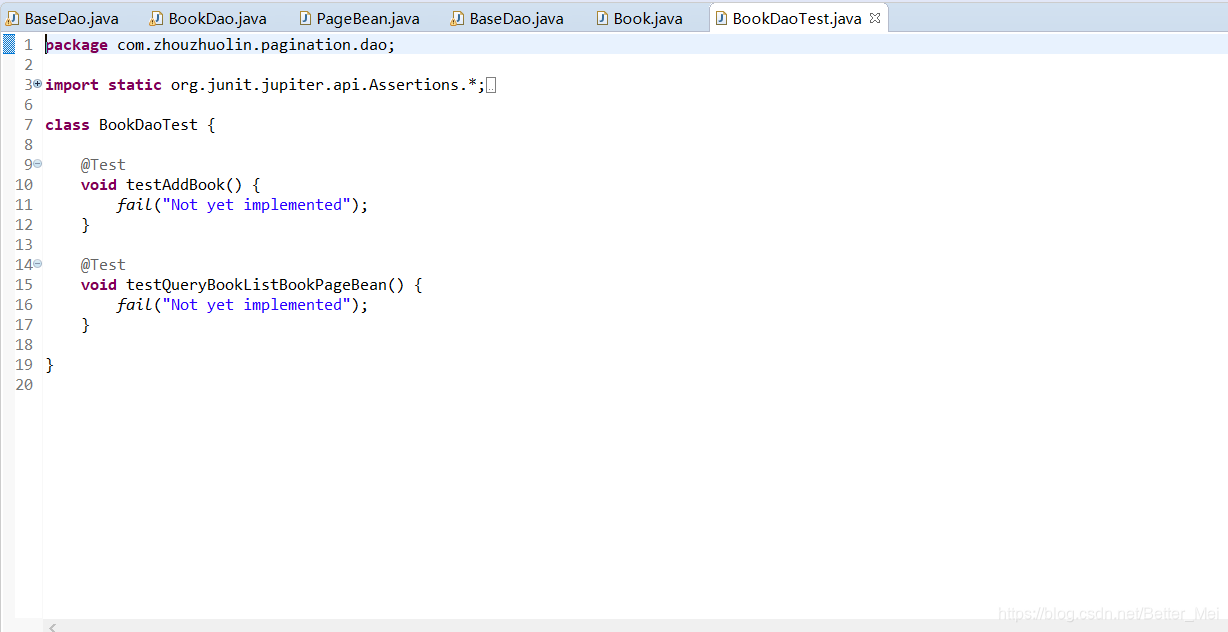Switch to the first BaseDao.java tab

coord(63,18)
